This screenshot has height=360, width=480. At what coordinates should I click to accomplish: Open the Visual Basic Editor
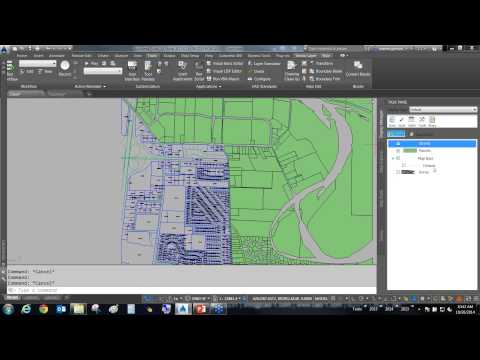pyautogui.click(x=225, y=63)
